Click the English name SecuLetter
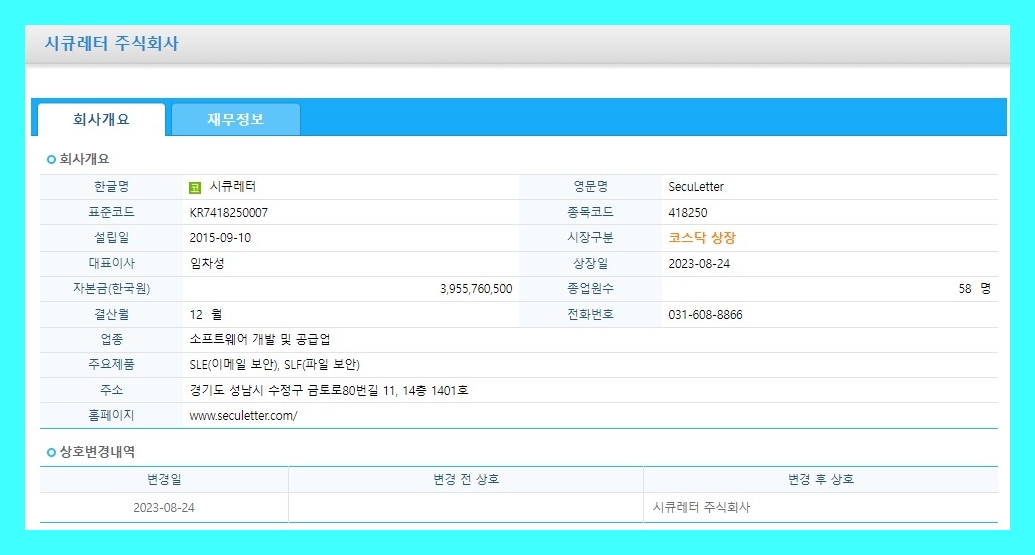The width and height of the screenshot is (1035, 555). coord(696,187)
